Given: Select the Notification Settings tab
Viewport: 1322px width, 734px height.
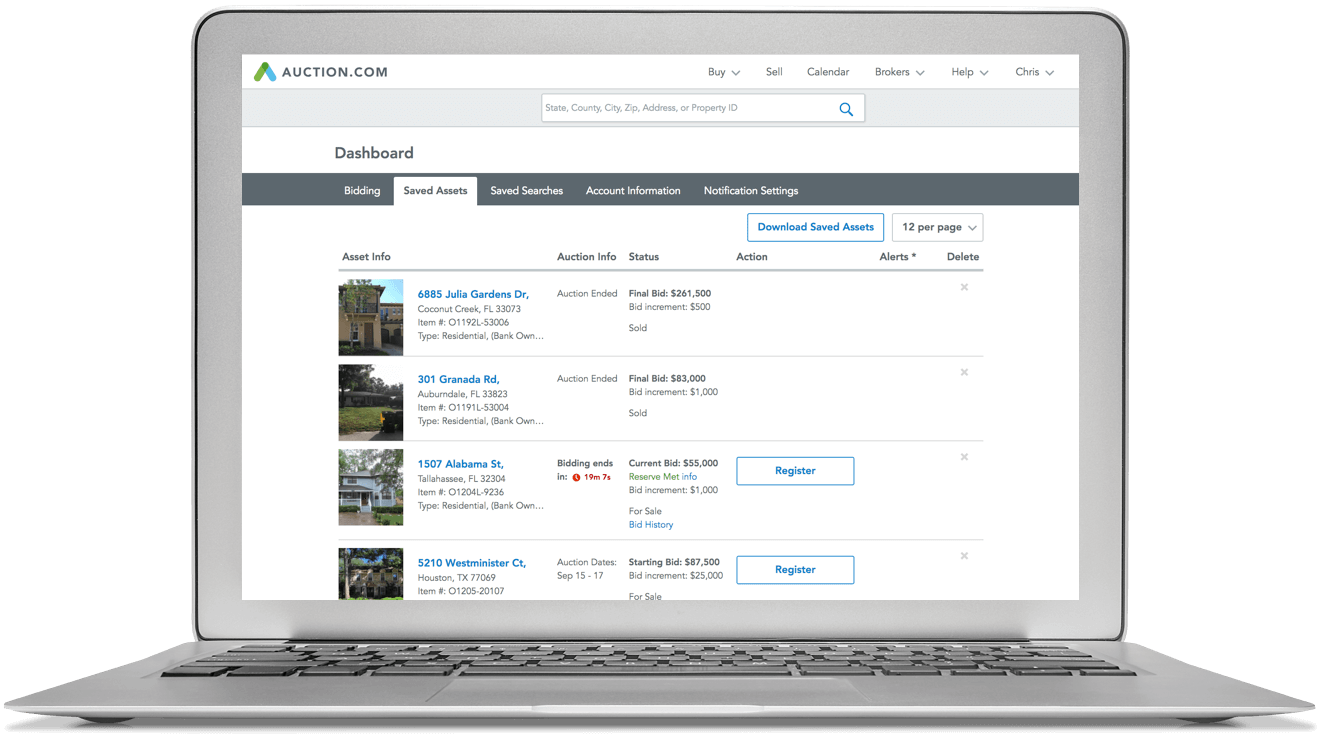Looking at the screenshot, I should point(750,191).
